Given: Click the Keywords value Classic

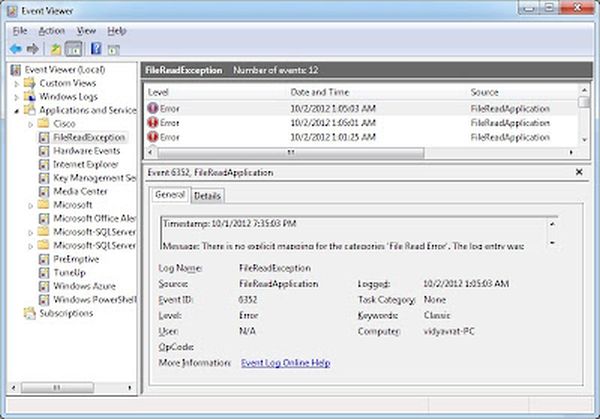Looking at the screenshot, I should pyautogui.click(x=437, y=316).
